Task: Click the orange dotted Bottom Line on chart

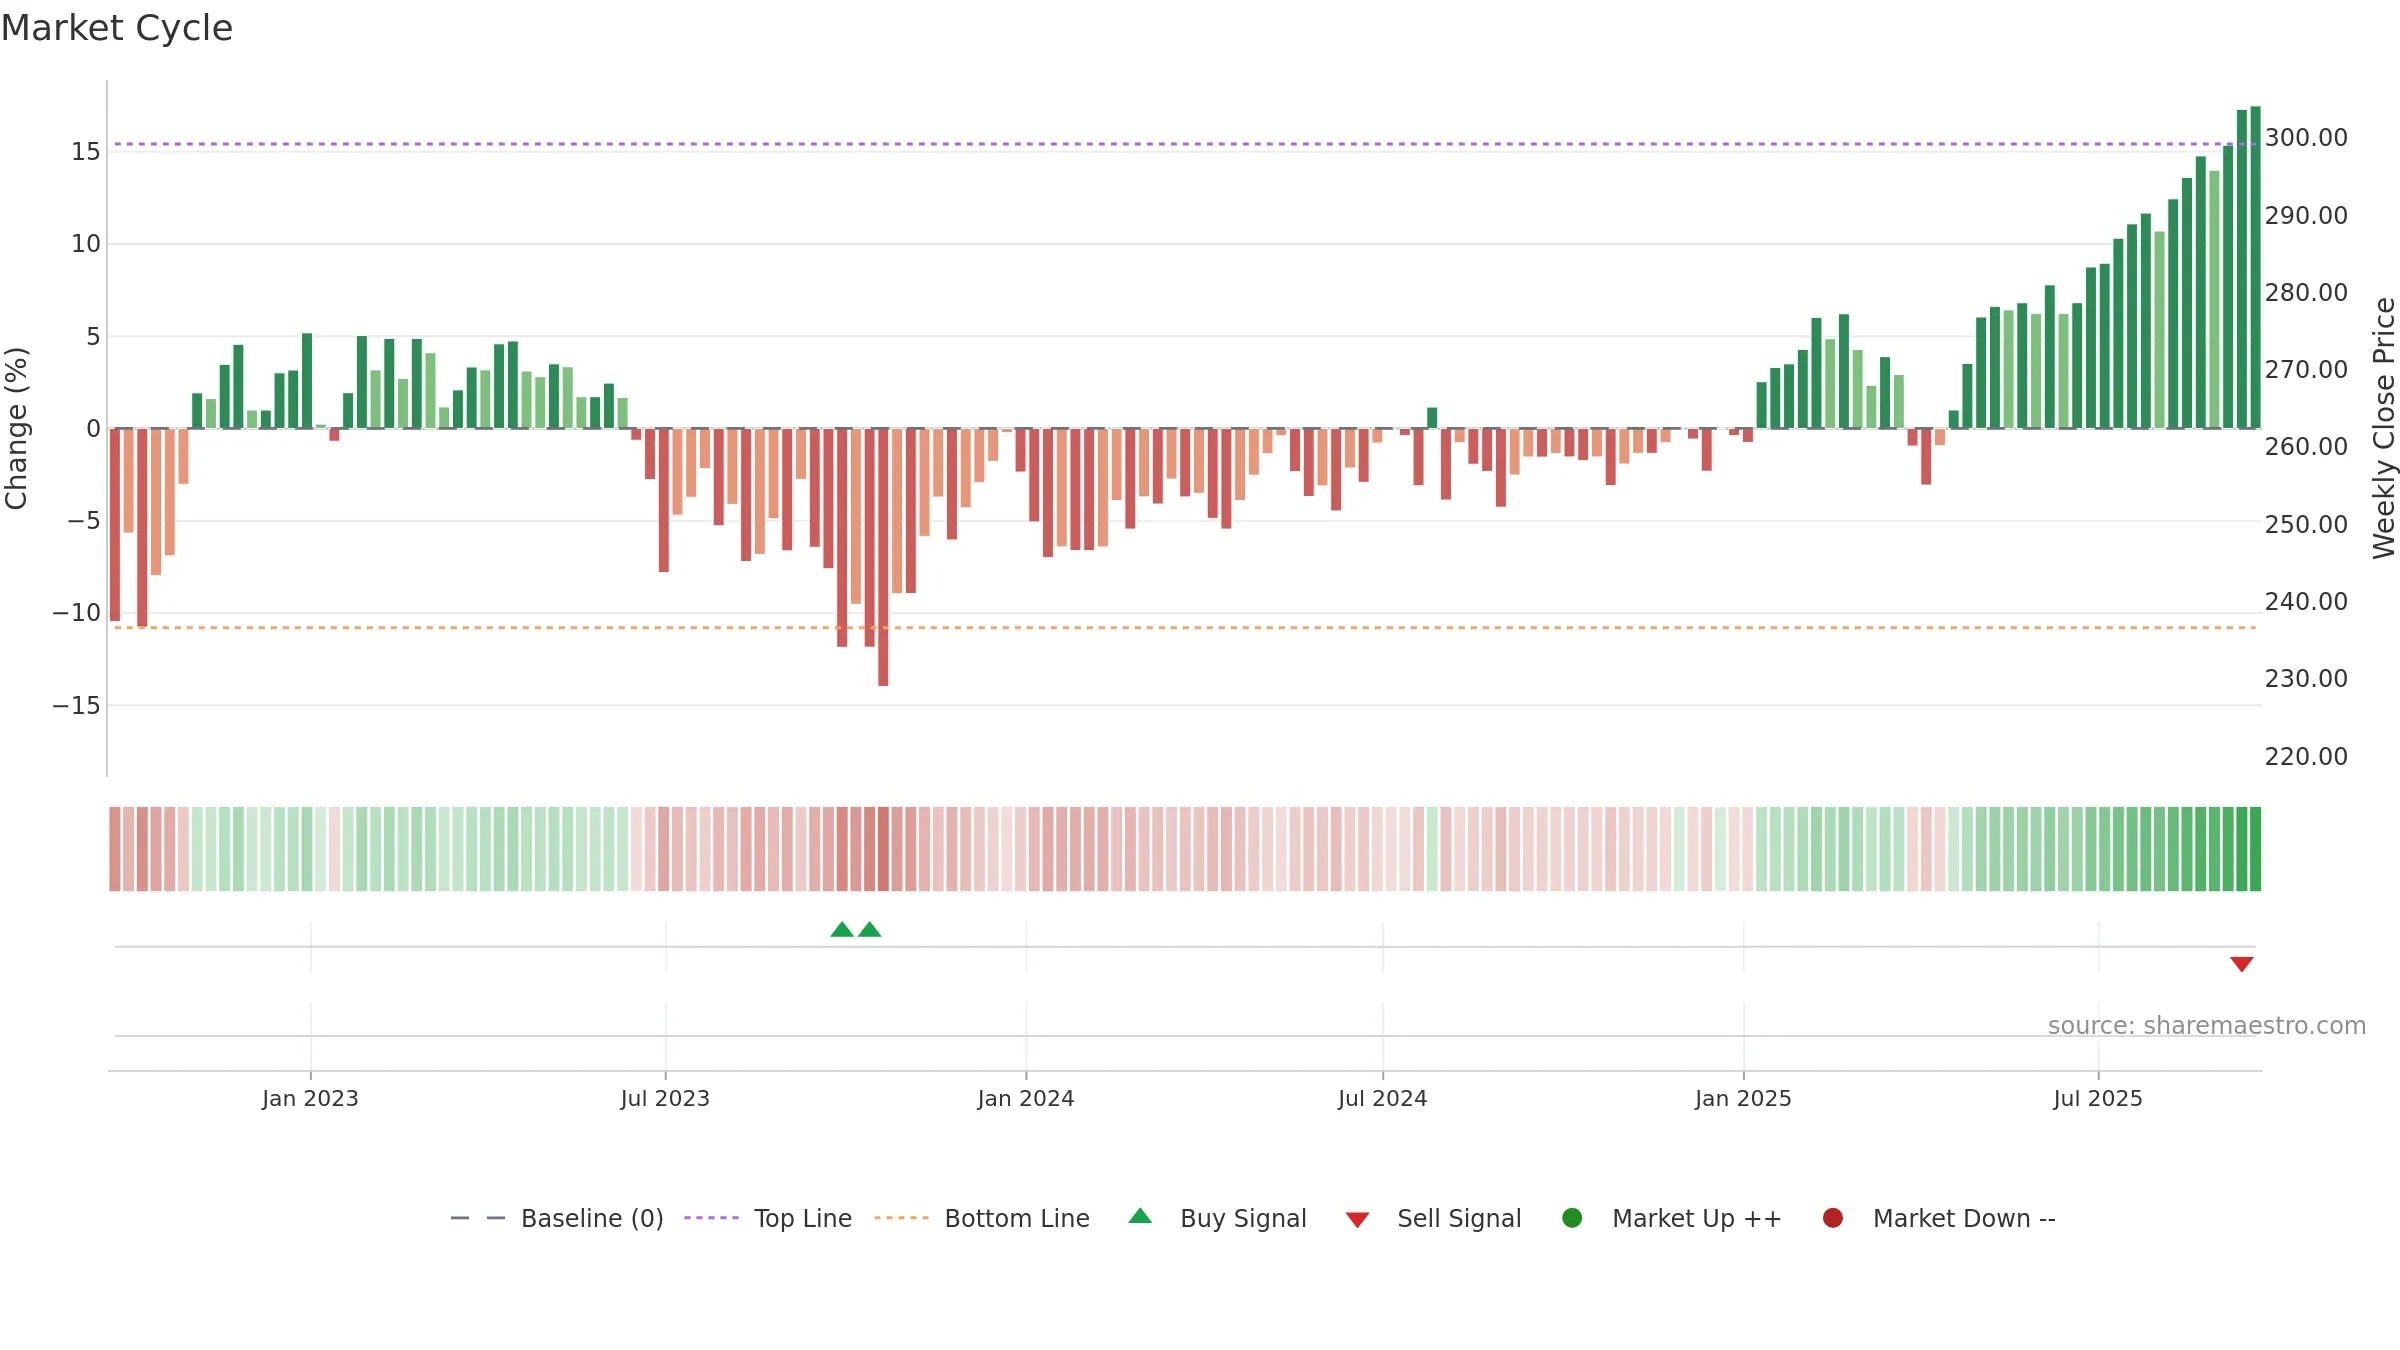Action: 1185,628
